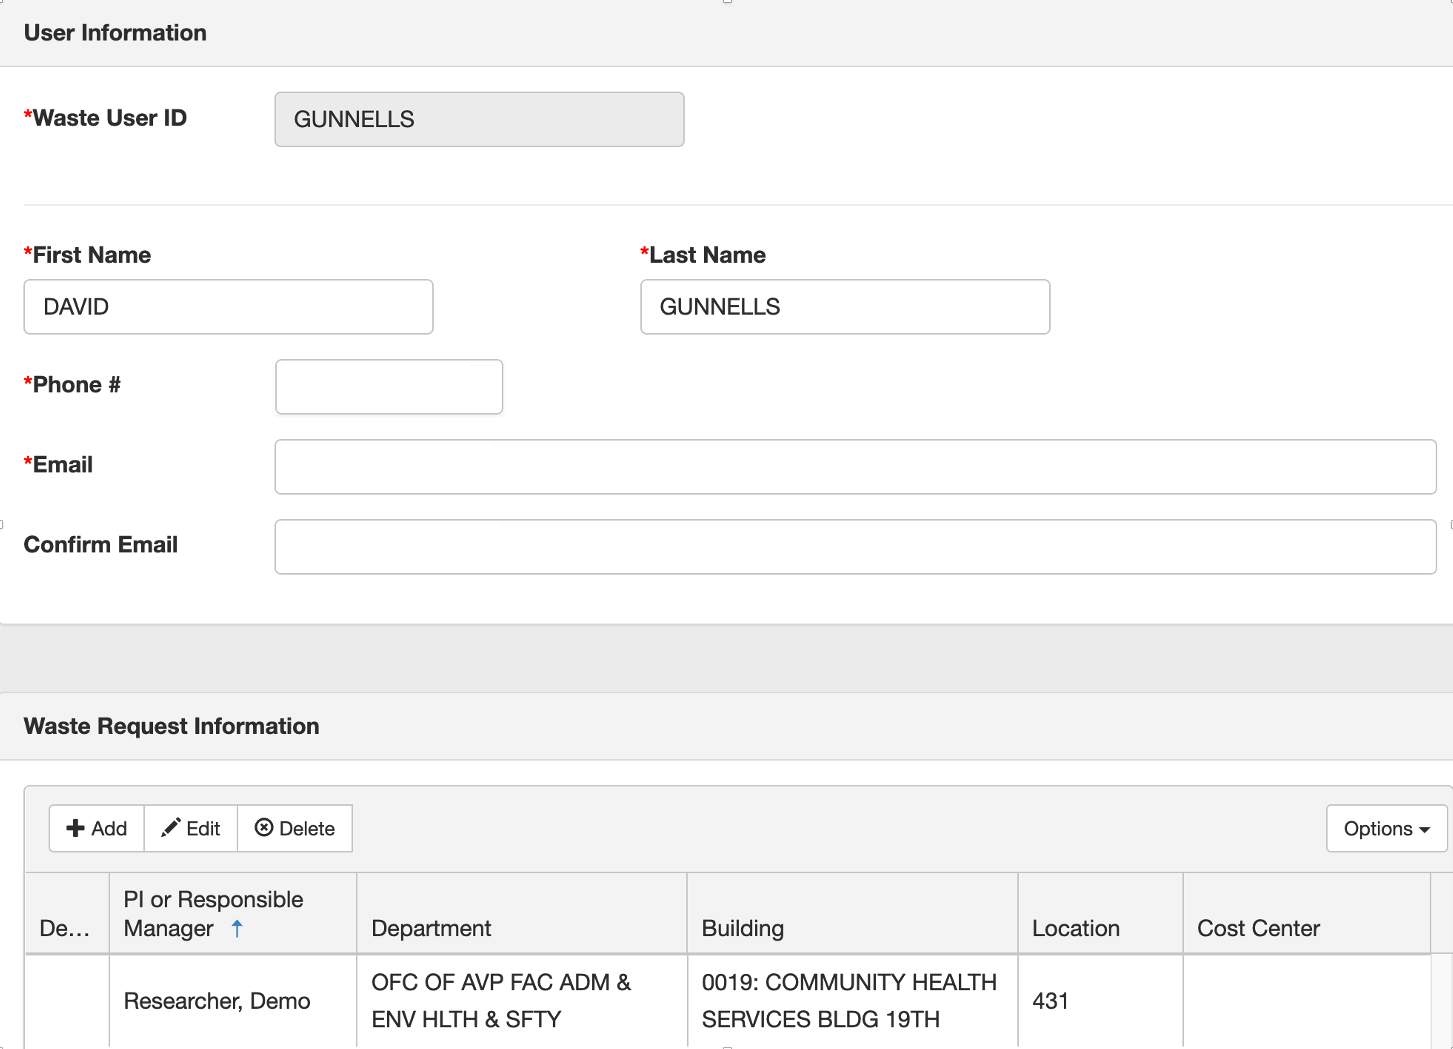Click the location cell showing 431

tap(1050, 1001)
